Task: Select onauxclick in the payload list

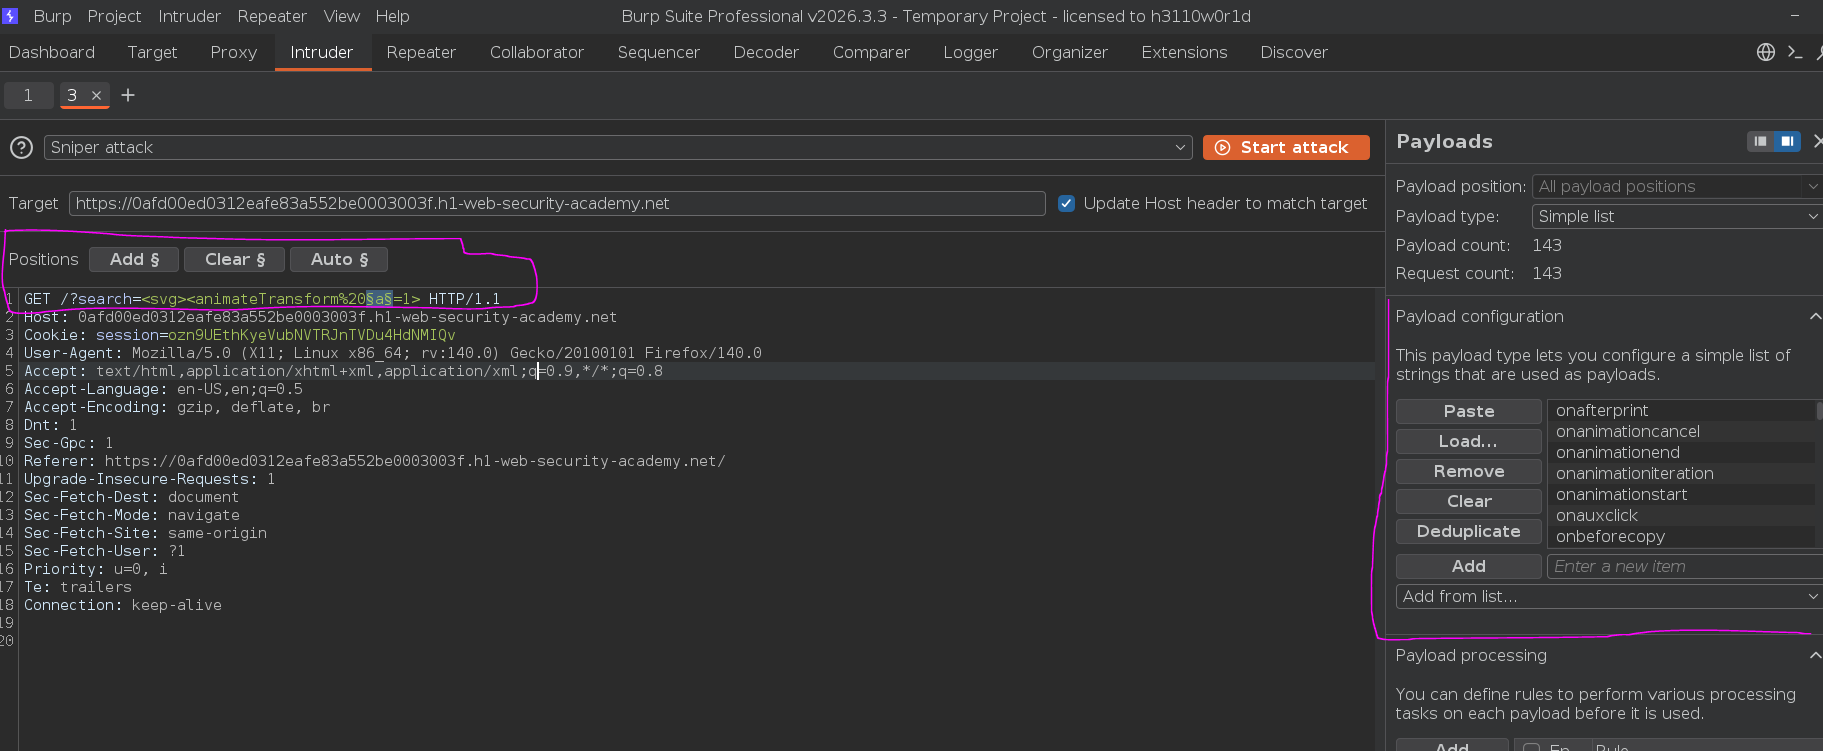Action: point(1681,515)
